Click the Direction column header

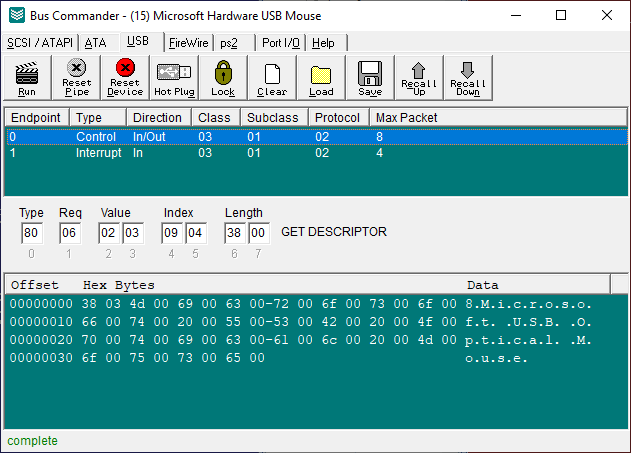coord(158,117)
